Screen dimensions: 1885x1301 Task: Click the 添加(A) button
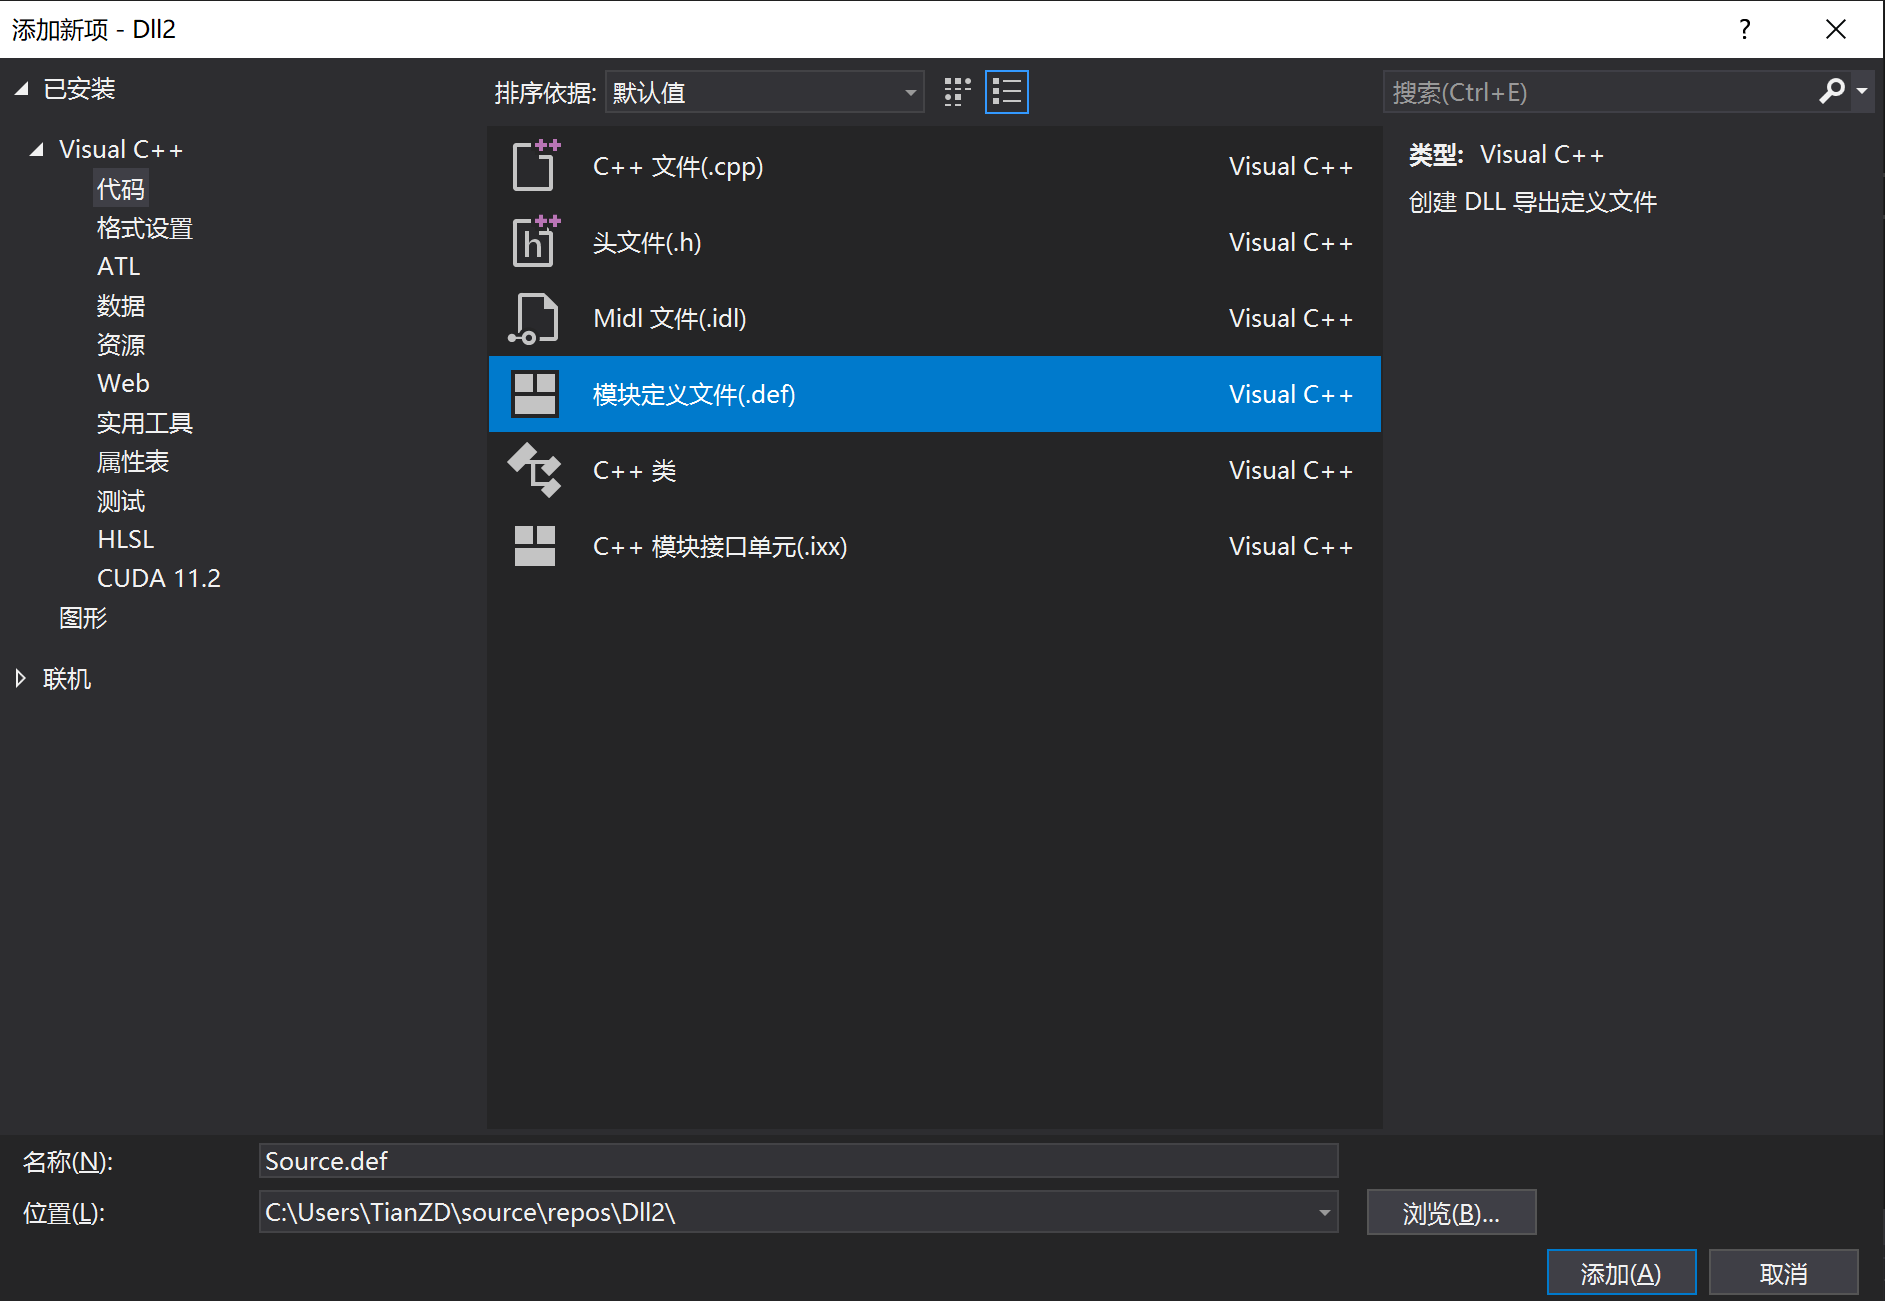click(x=1621, y=1273)
